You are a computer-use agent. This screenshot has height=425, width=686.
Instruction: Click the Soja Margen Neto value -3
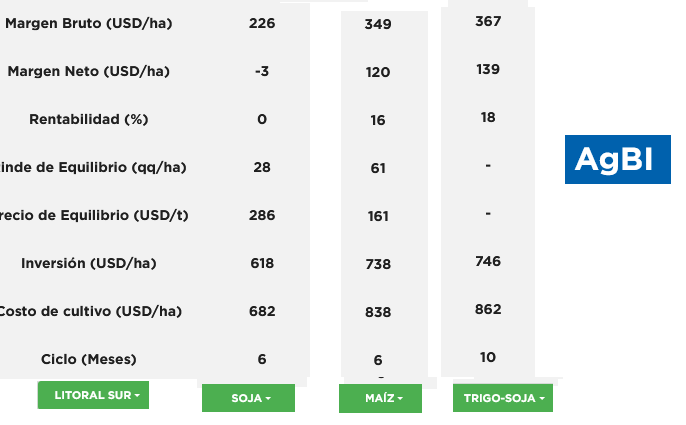pos(262,71)
